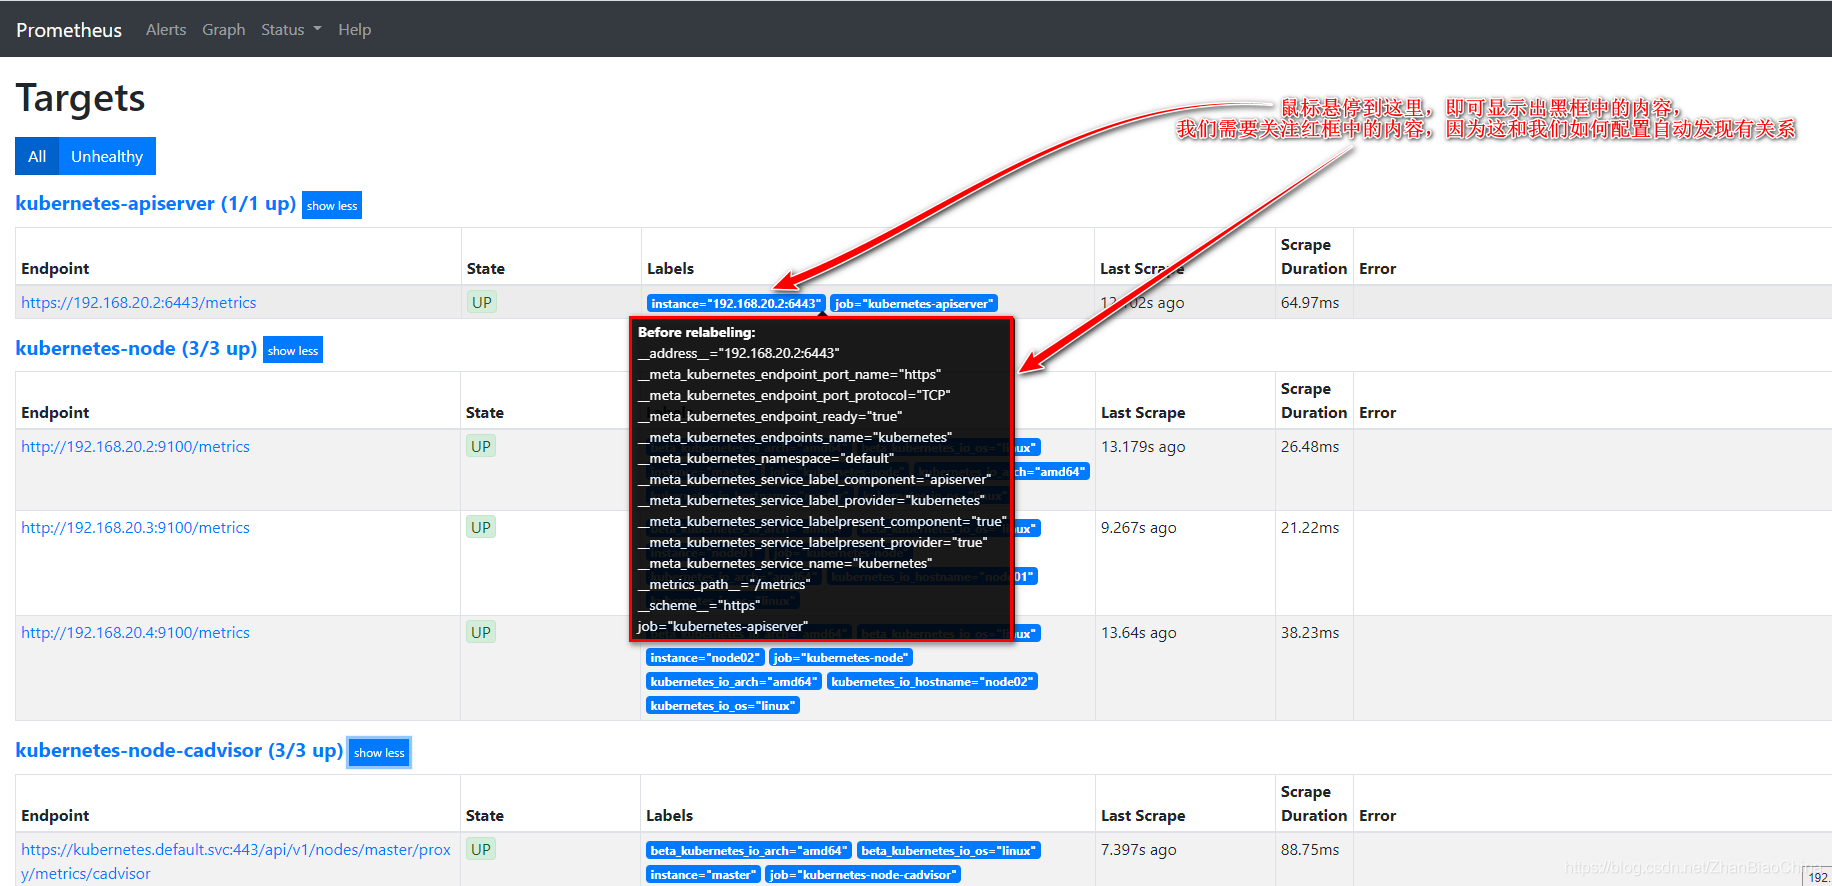Click the 7.397s ago last scrape value
The height and width of the screenshot is (886, 1832).
(x=1138, y=849)
